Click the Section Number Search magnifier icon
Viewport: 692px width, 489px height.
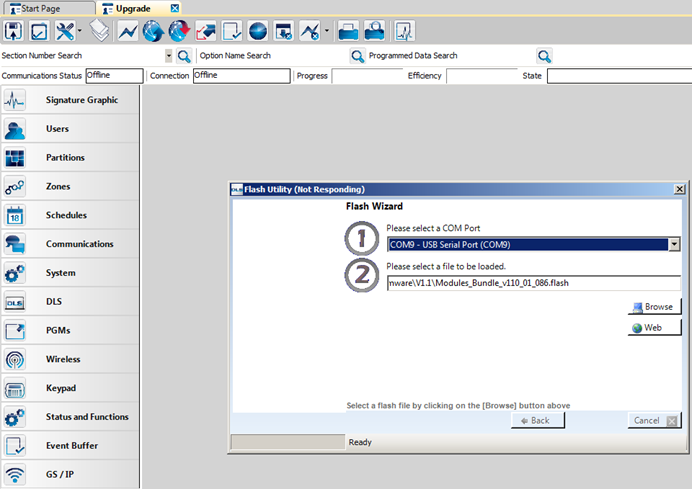tap(184, 56)
